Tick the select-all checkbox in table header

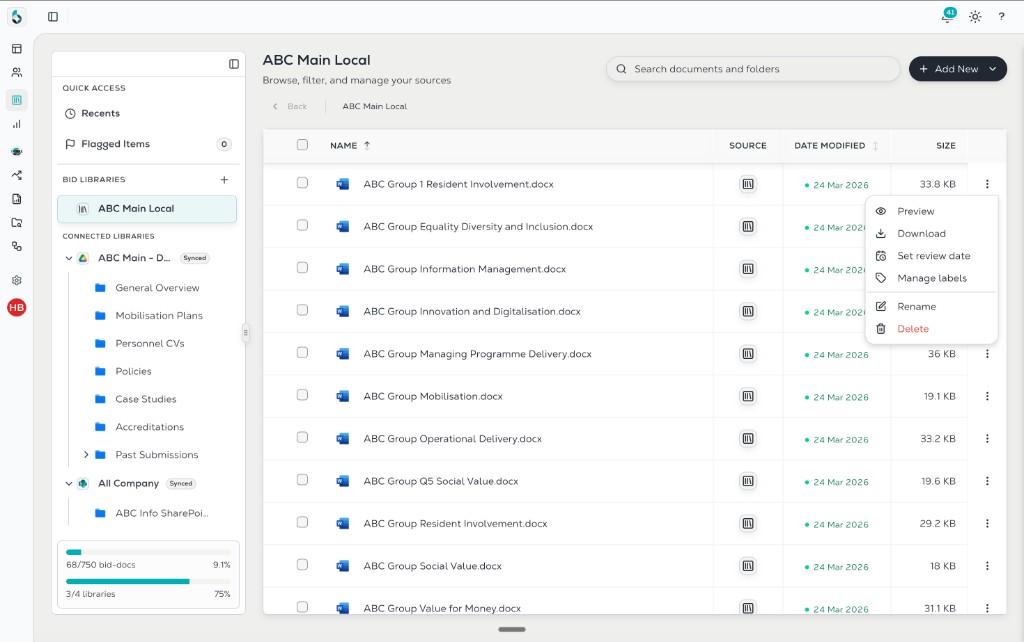tap(302, 144)
